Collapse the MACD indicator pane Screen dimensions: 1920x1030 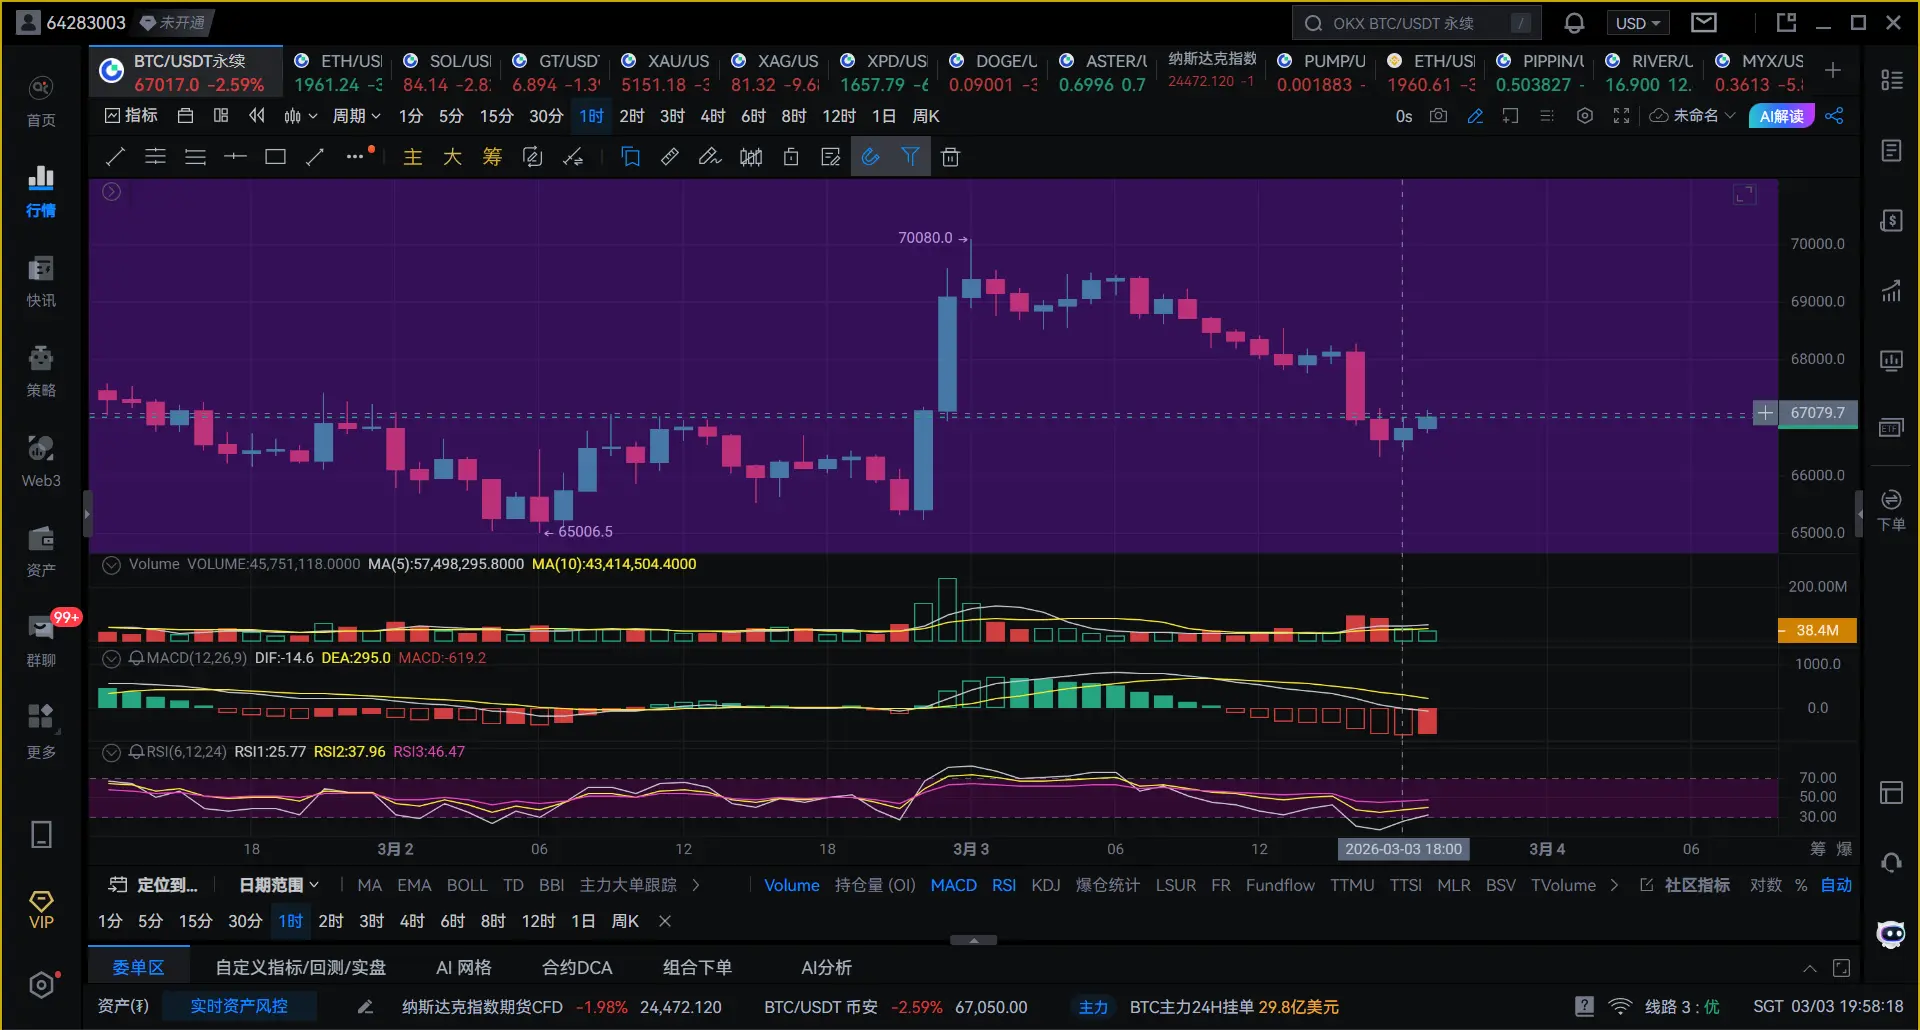[x=111, y=658]
